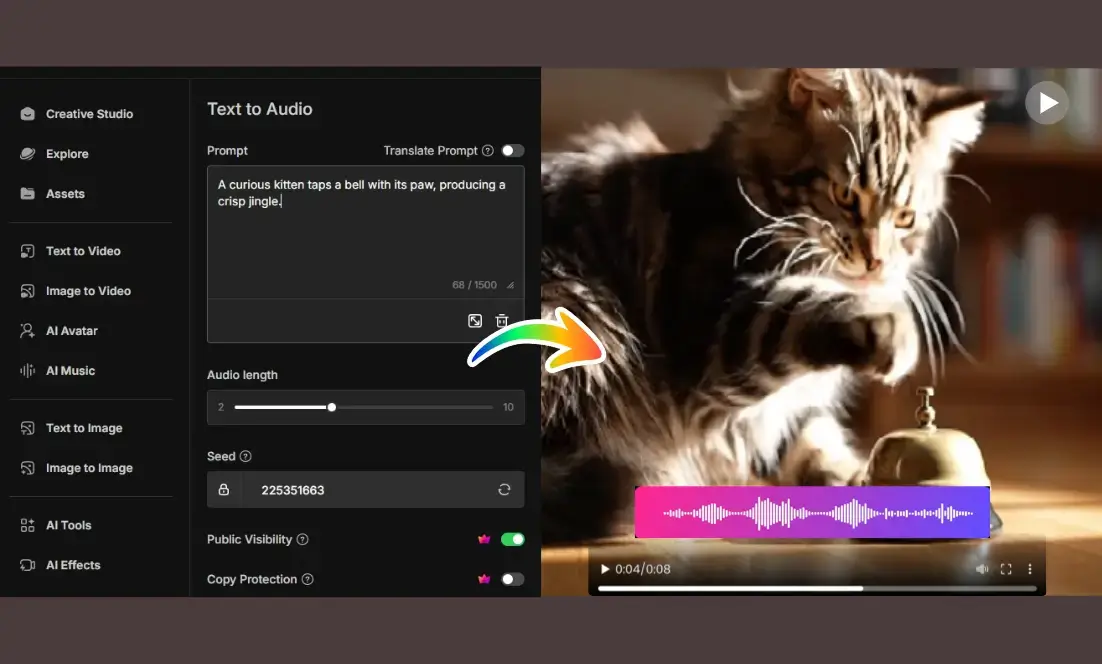Play the kitten video

click(1046, 102)
